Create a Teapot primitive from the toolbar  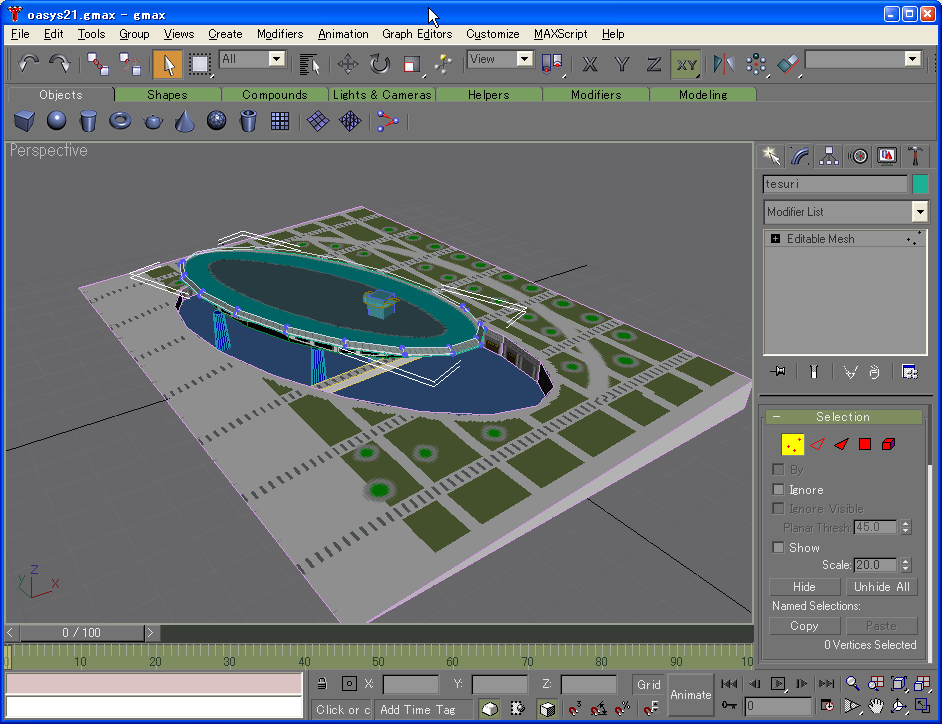pyautogui.click(x=153, y=121)
